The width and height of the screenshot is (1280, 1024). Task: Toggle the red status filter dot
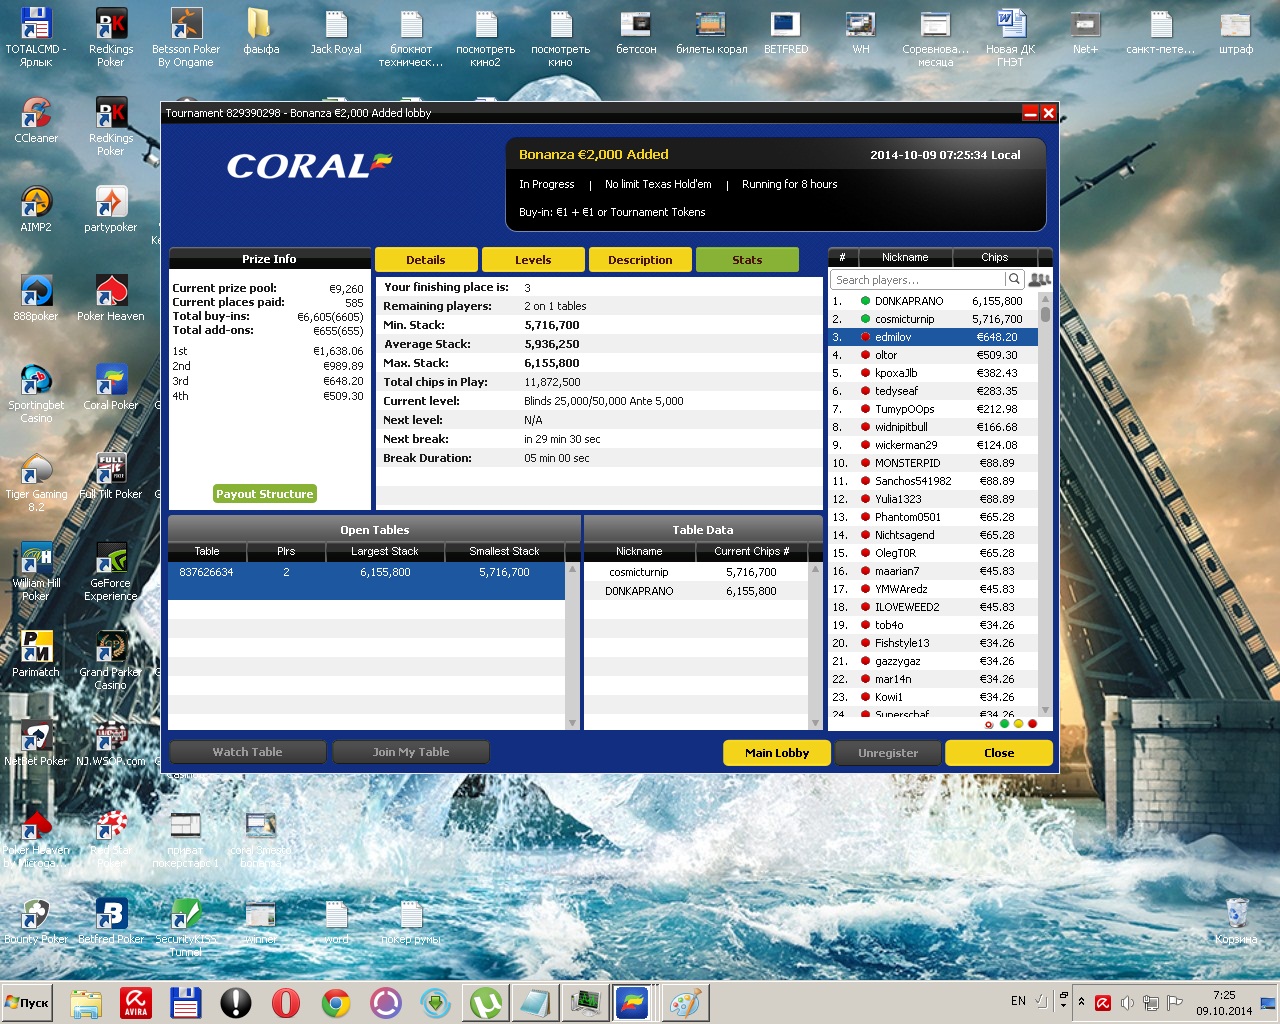1032,723
